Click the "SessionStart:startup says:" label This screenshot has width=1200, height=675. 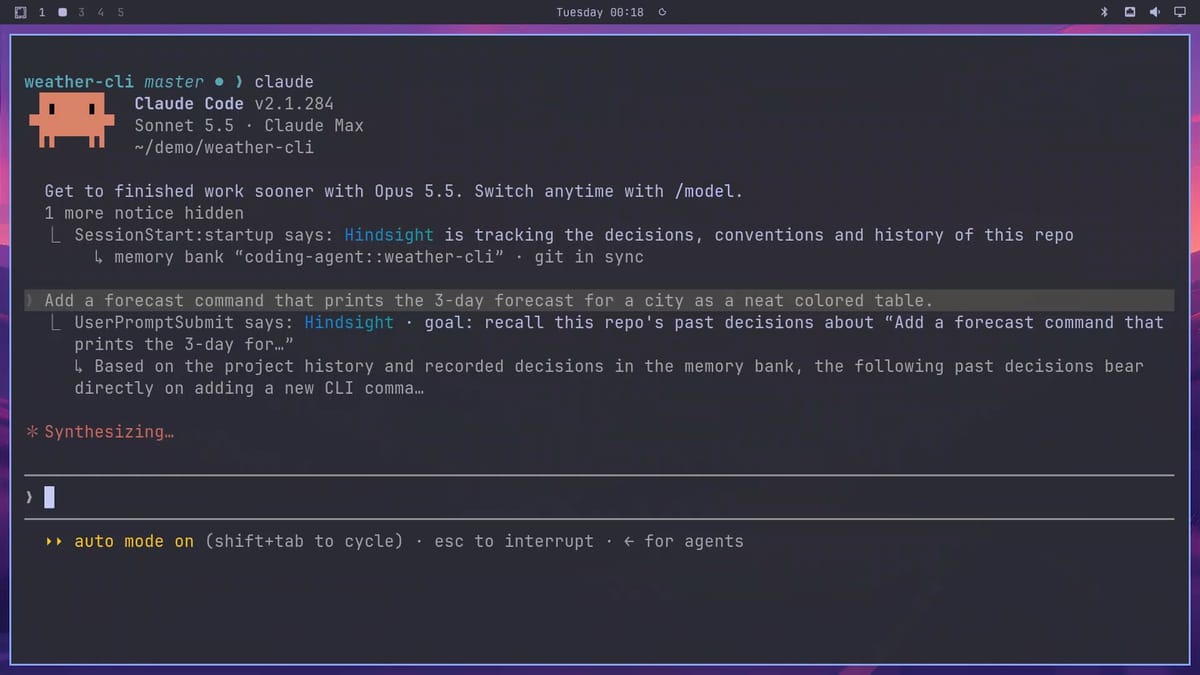point(204,235)
